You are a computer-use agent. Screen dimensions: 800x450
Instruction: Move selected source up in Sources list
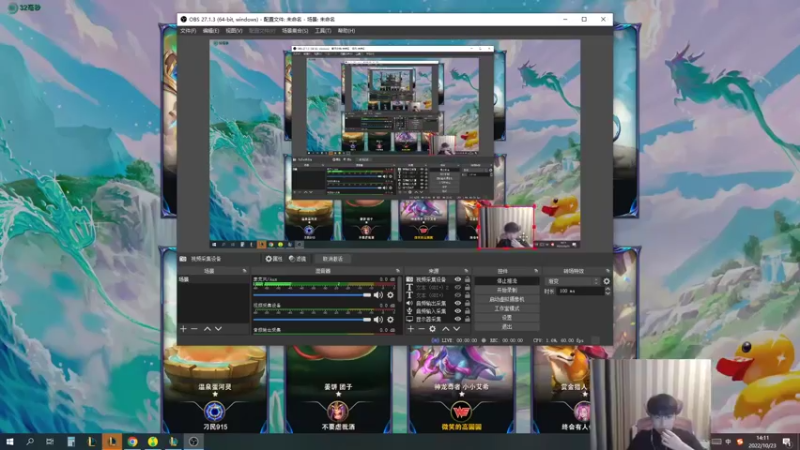click(445, 329)
